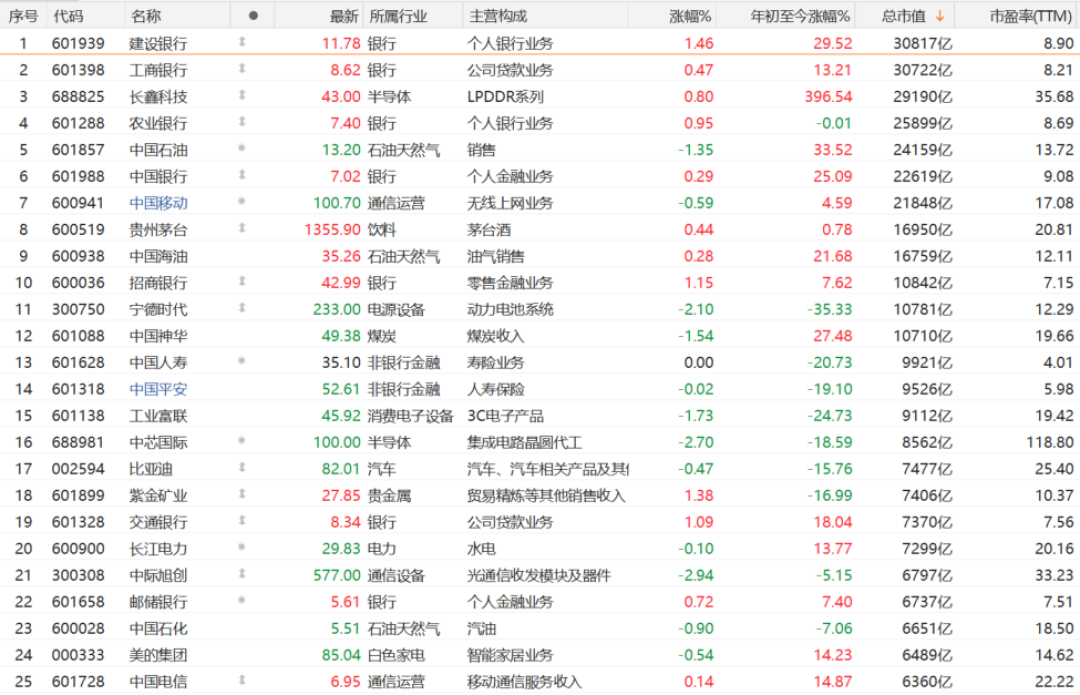Image resolution: width=1080 pixels, height=695 pixels.
Task: Click the 代码 column header
Action: [x=68, y=16]
